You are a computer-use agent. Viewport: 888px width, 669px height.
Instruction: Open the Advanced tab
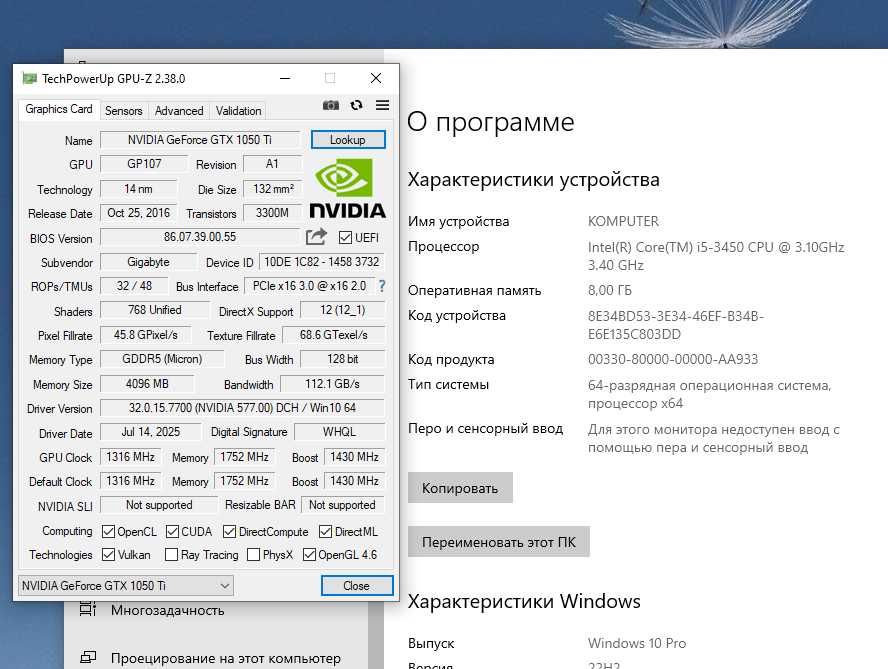tap(179, 110)
